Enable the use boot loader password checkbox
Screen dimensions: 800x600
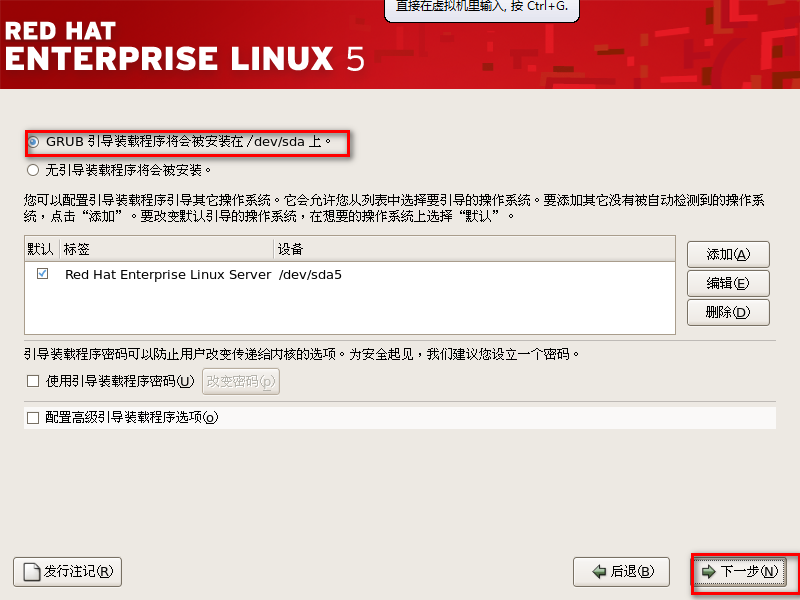point(33,381)
